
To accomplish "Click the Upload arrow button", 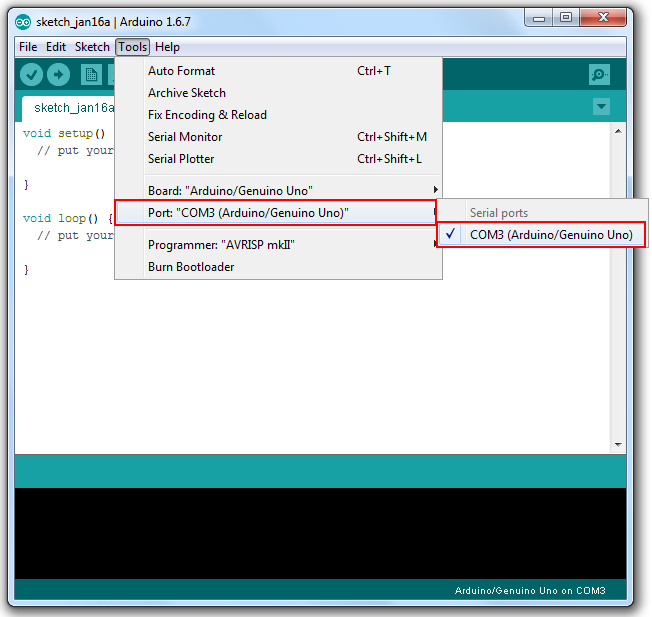I will point(59,74).
